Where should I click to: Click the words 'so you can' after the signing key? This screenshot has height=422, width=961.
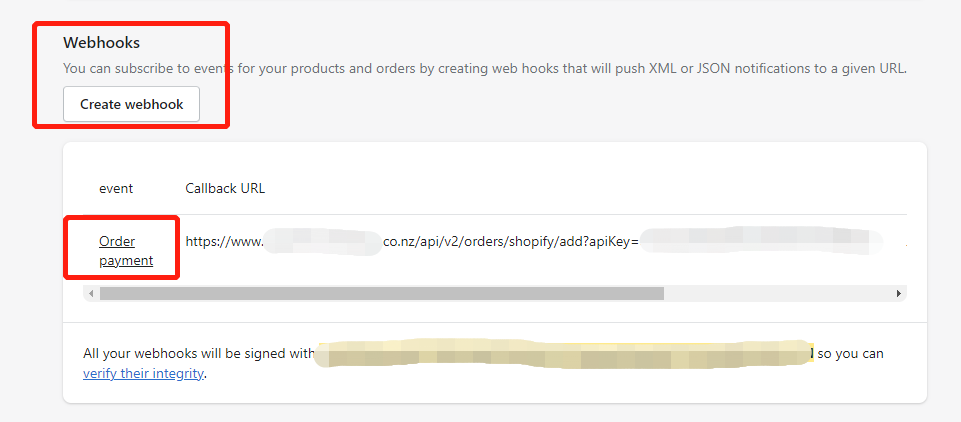[x=851, y=353]
